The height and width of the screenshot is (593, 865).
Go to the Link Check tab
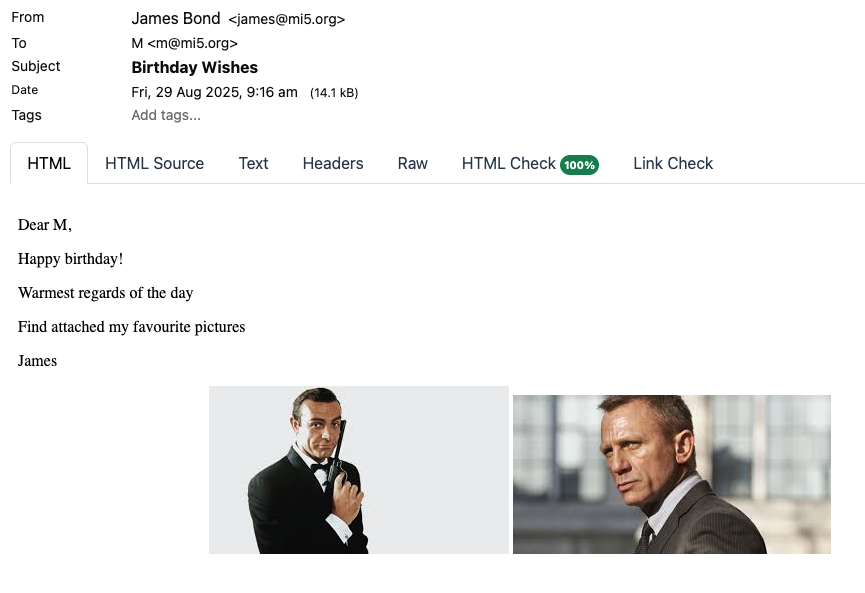[x=673, y=163]
